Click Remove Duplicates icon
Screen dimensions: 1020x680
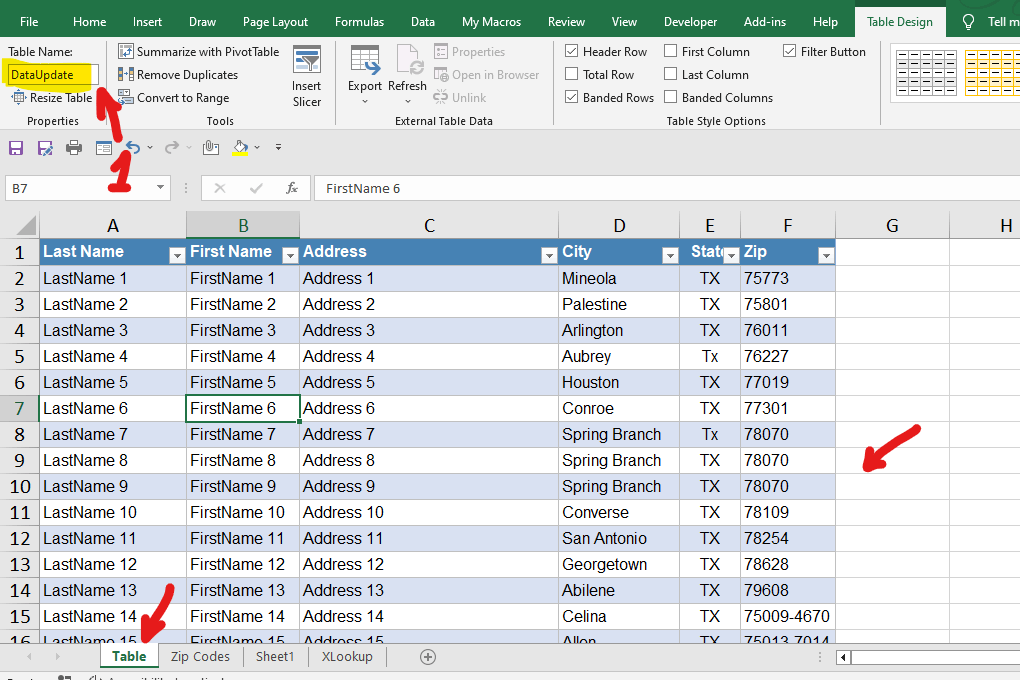click(126, 74)
